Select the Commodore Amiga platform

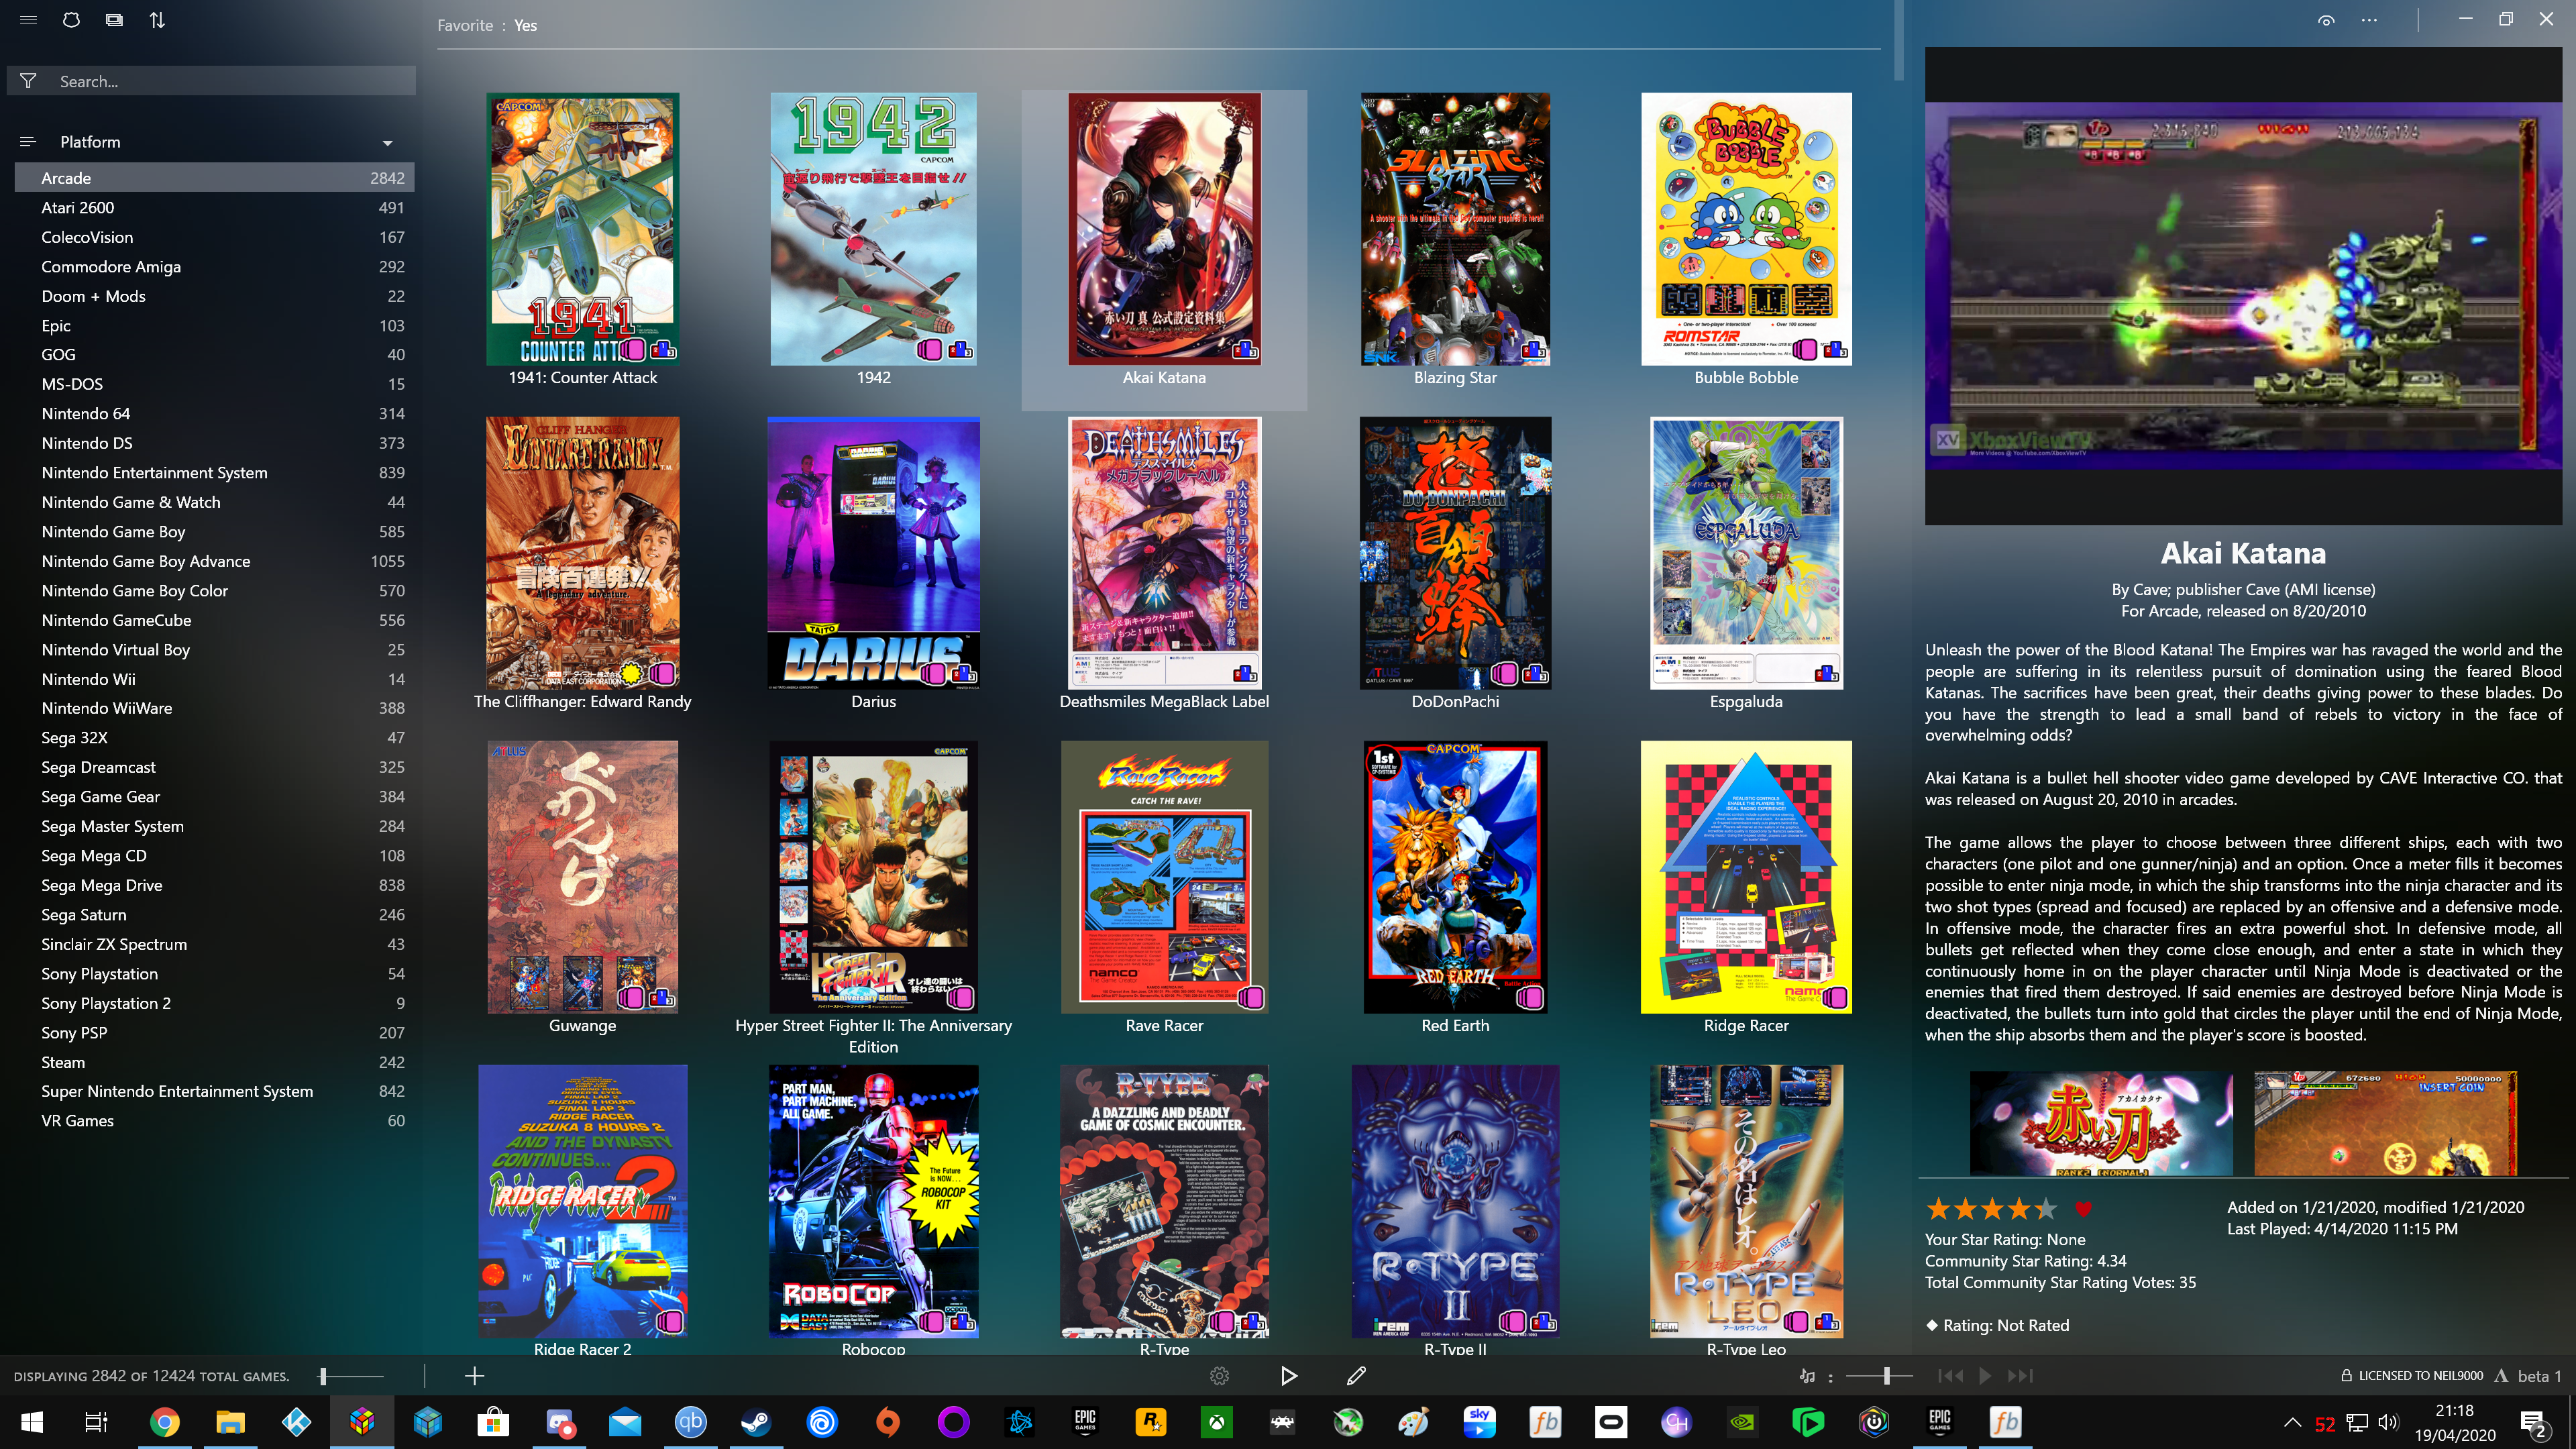click(214, 267)
